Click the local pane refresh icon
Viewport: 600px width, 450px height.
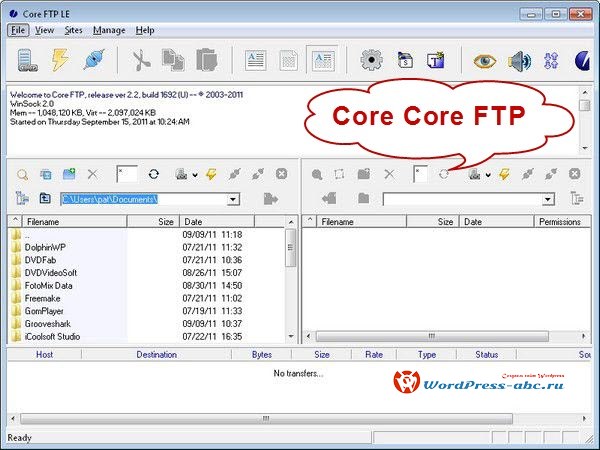154,174
